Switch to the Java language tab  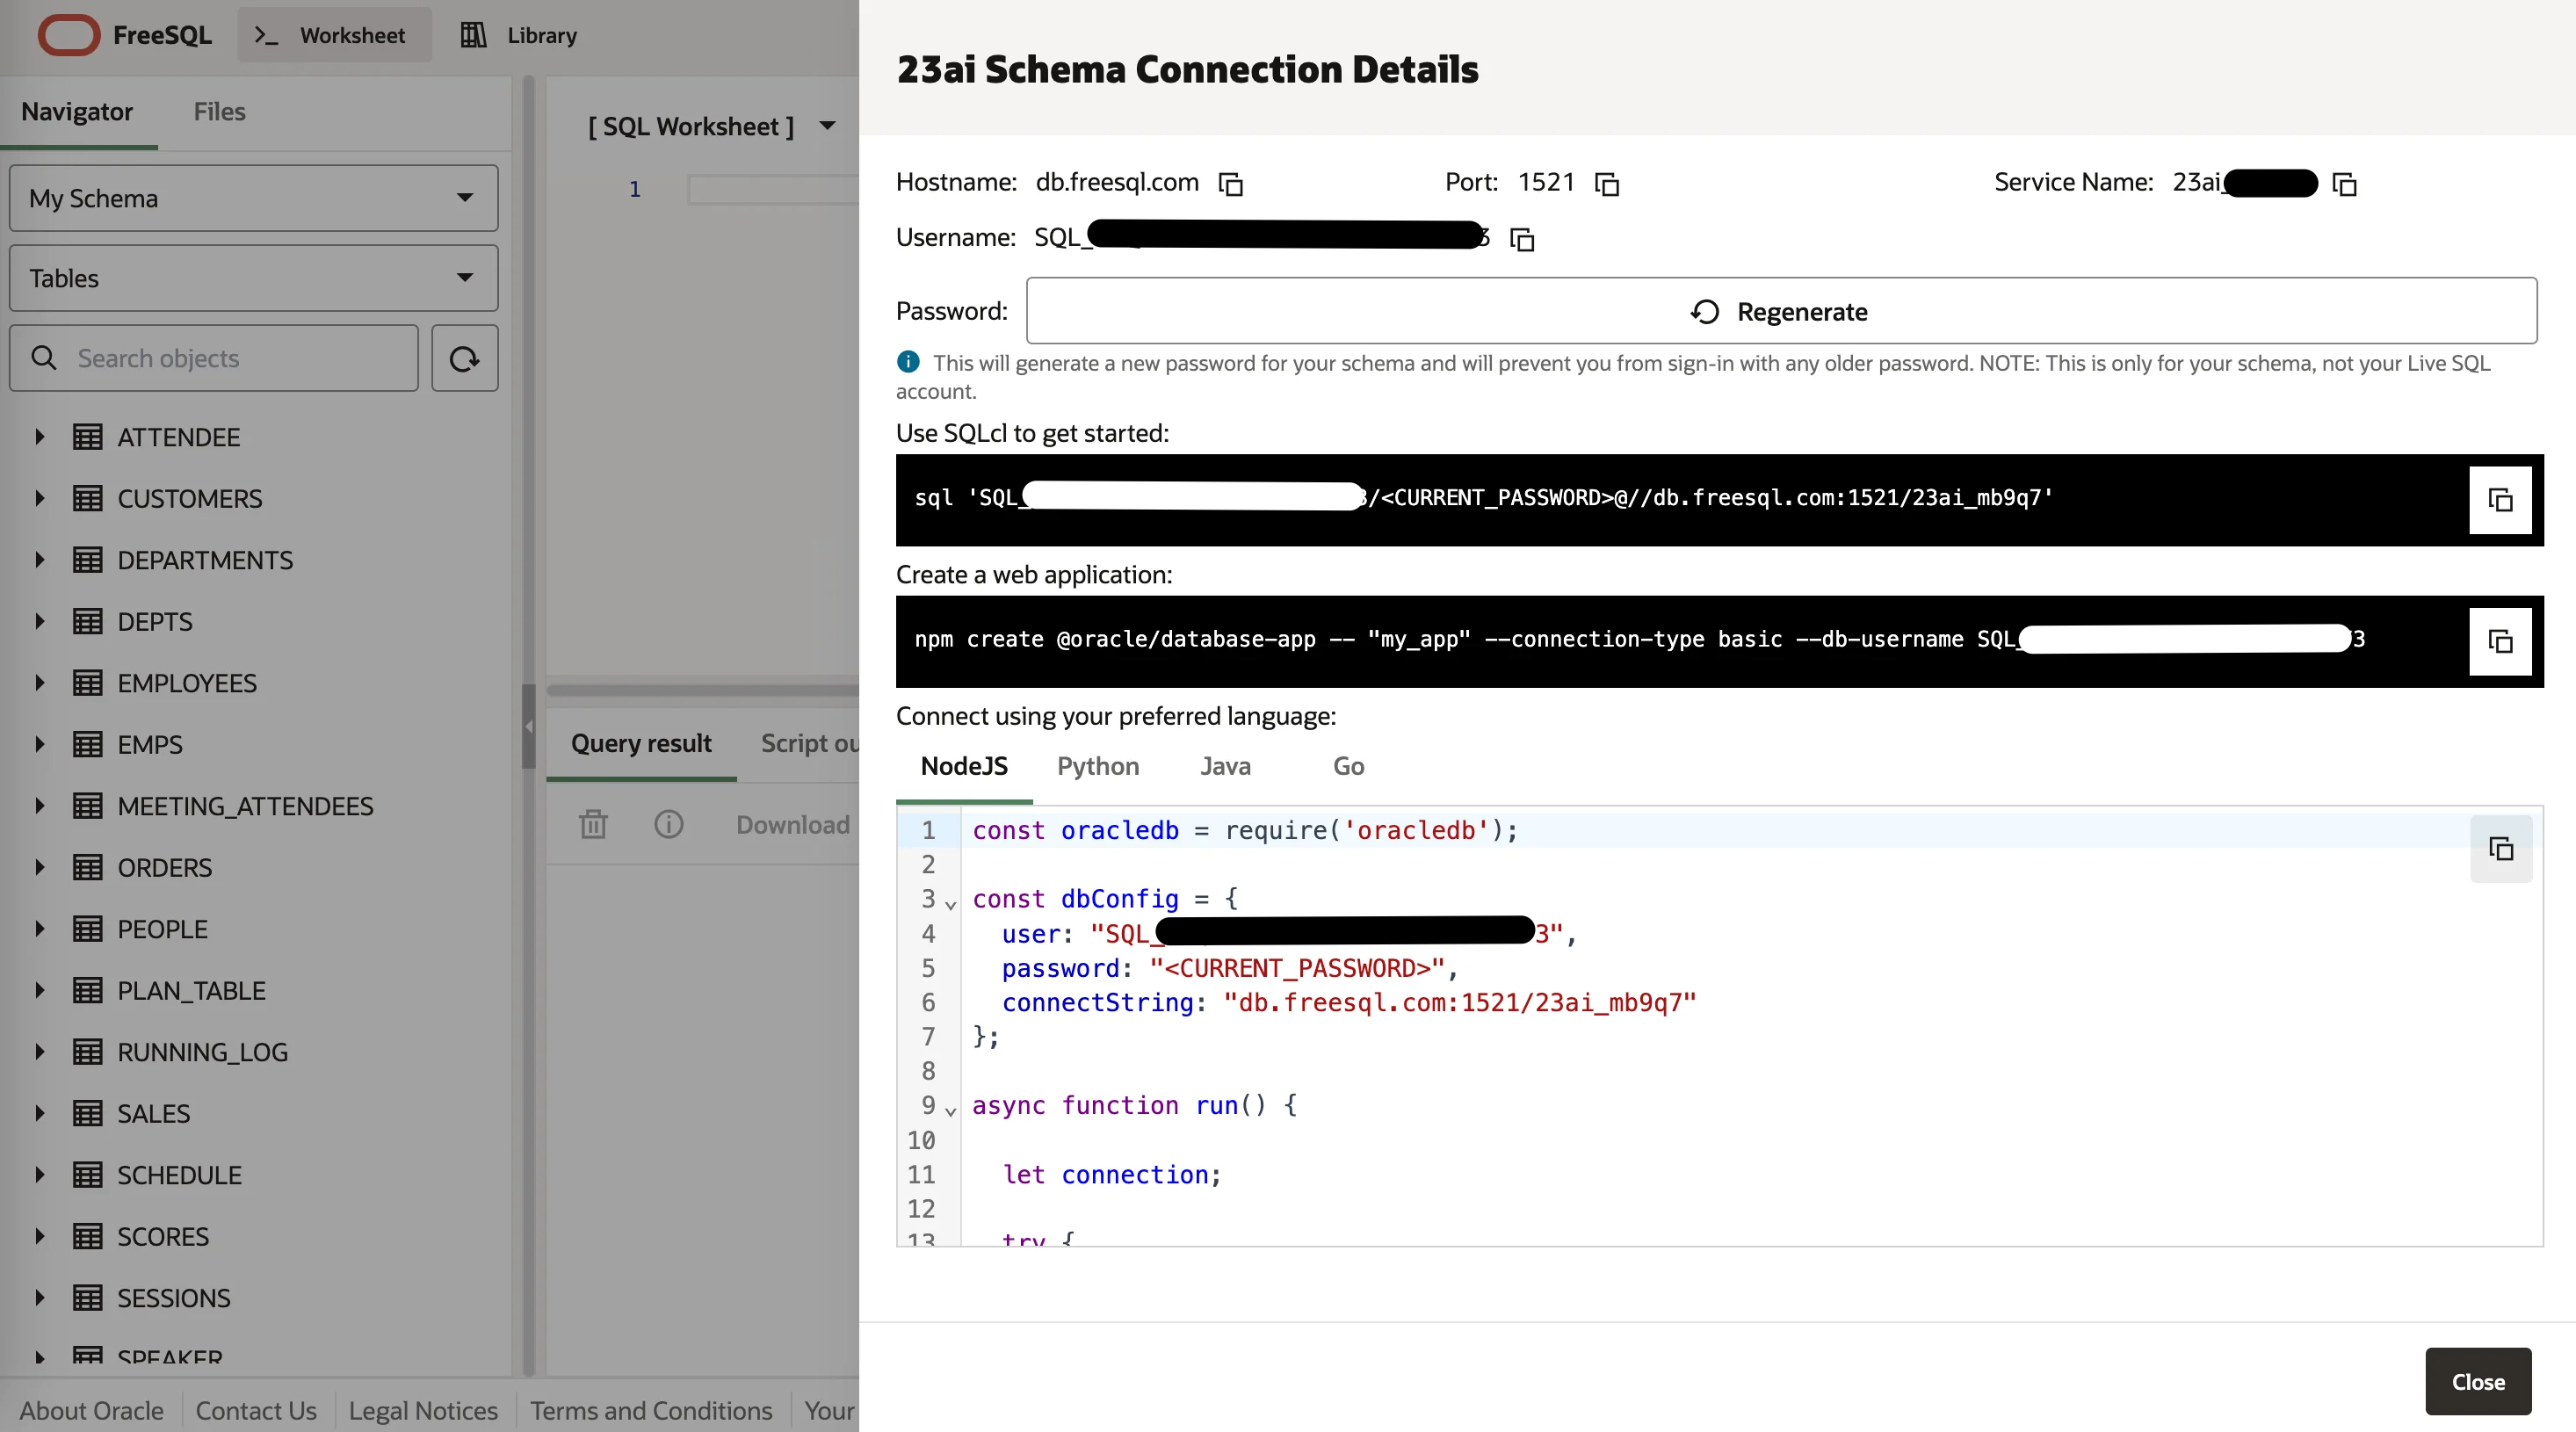coord(1225,766)
